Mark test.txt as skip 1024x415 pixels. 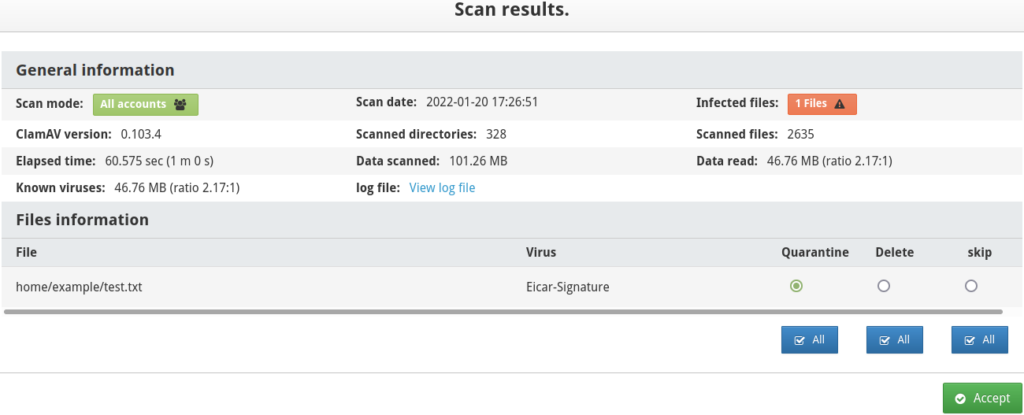[x=971, y=286]
